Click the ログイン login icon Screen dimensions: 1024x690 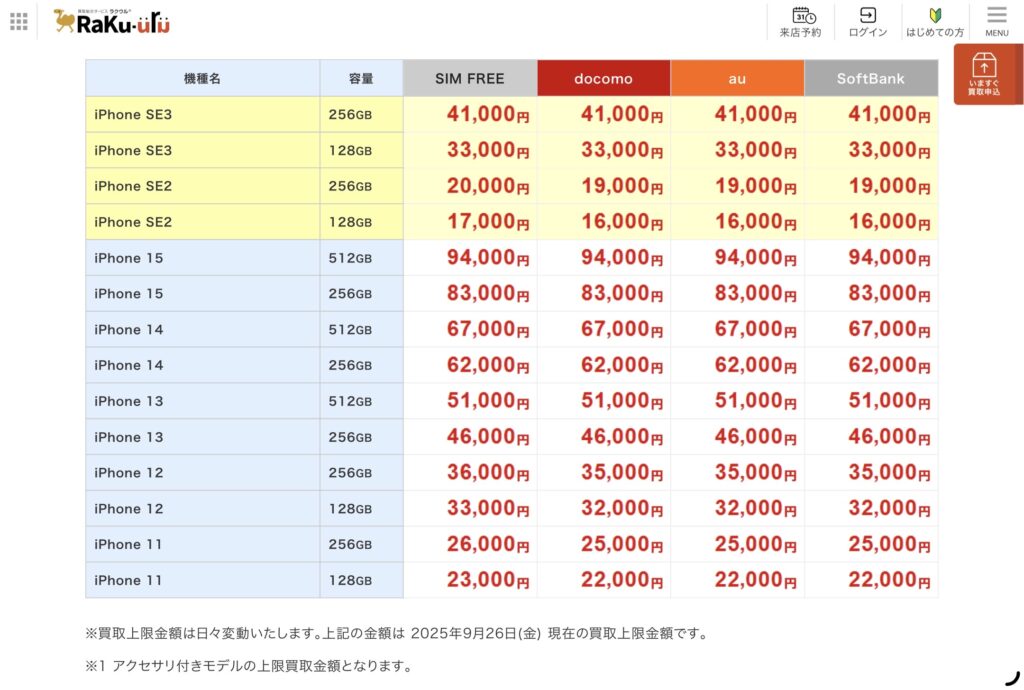click(x=867, y=21)
